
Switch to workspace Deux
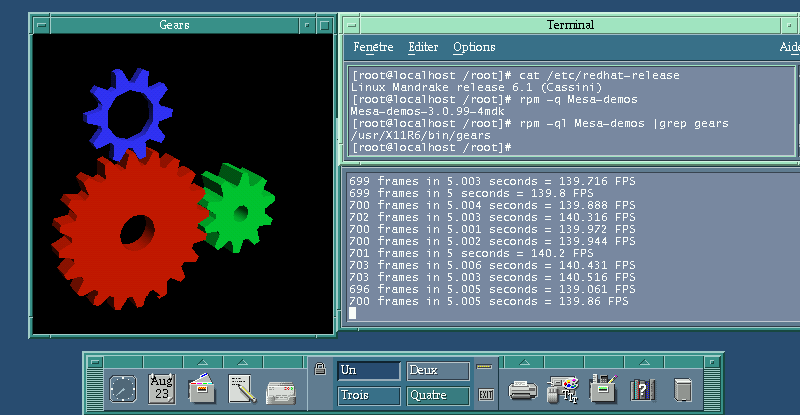pyautogui.click(x=438, y=371)
